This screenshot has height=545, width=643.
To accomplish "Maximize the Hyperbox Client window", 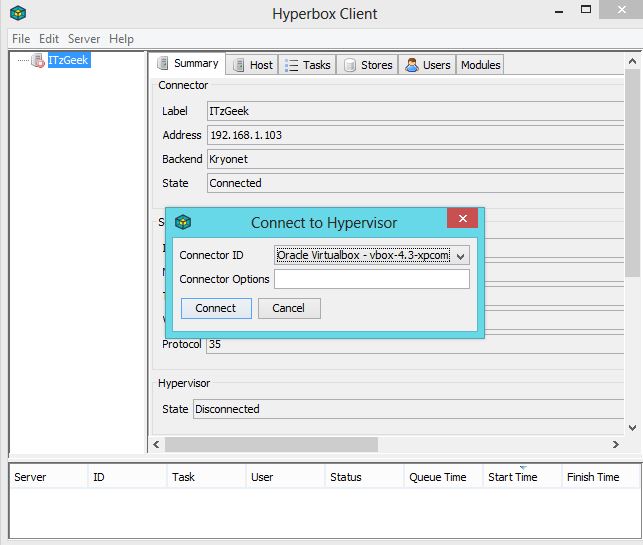I will pyautogui.click(x=586, y=9).
